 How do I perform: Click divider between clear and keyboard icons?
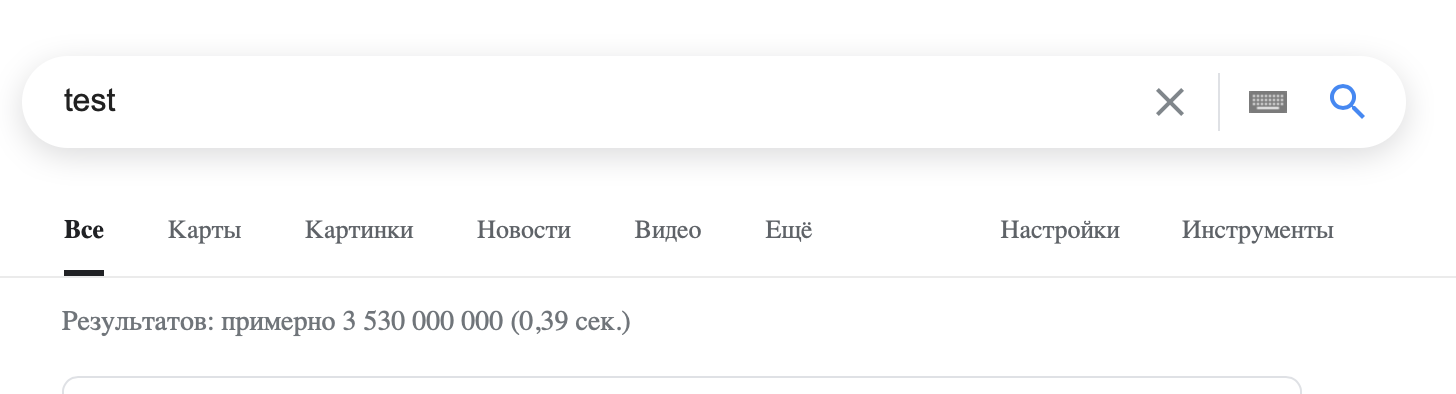[x=1219, y=102]
